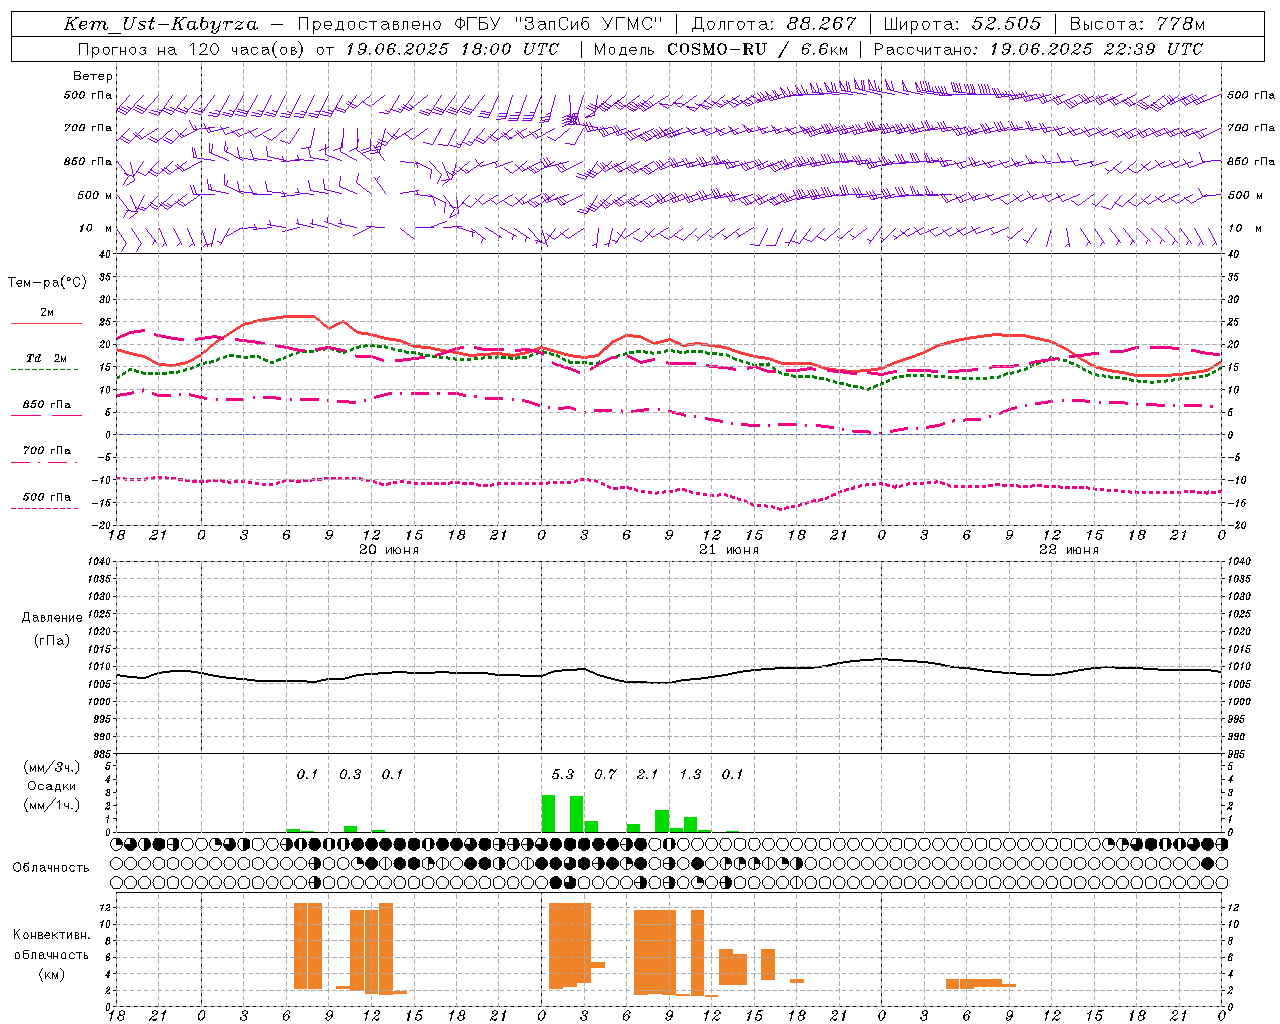
Task: Click the 700 гПа entry in temperature legend
Action: tap(47, 451)
